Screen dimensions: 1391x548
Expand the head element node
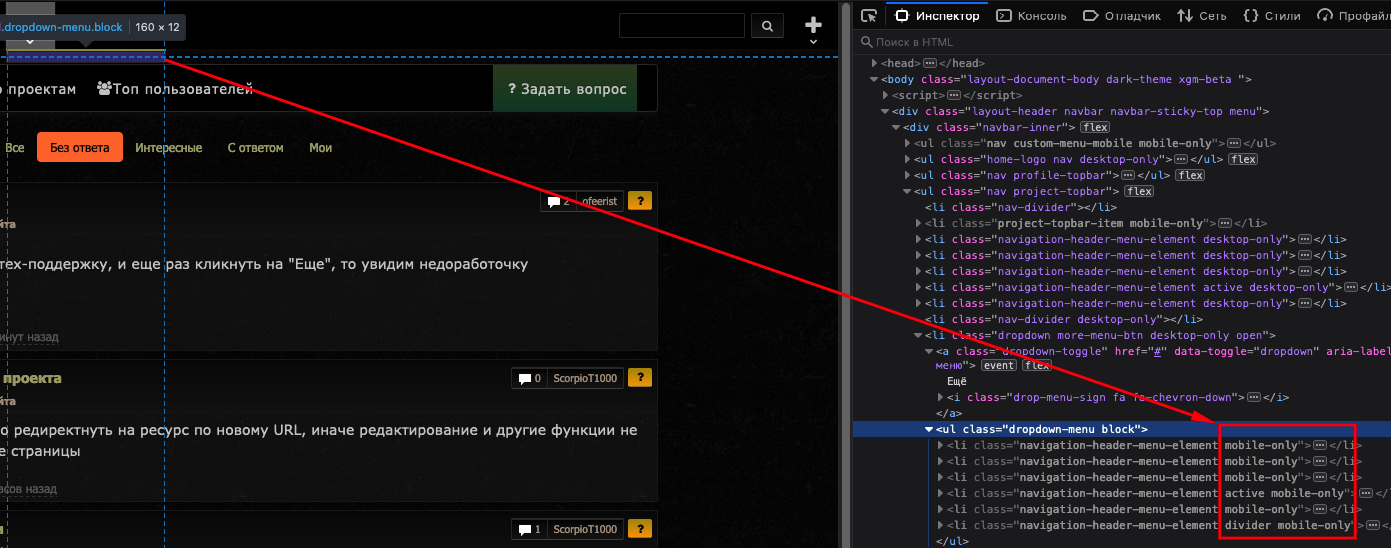874,63
